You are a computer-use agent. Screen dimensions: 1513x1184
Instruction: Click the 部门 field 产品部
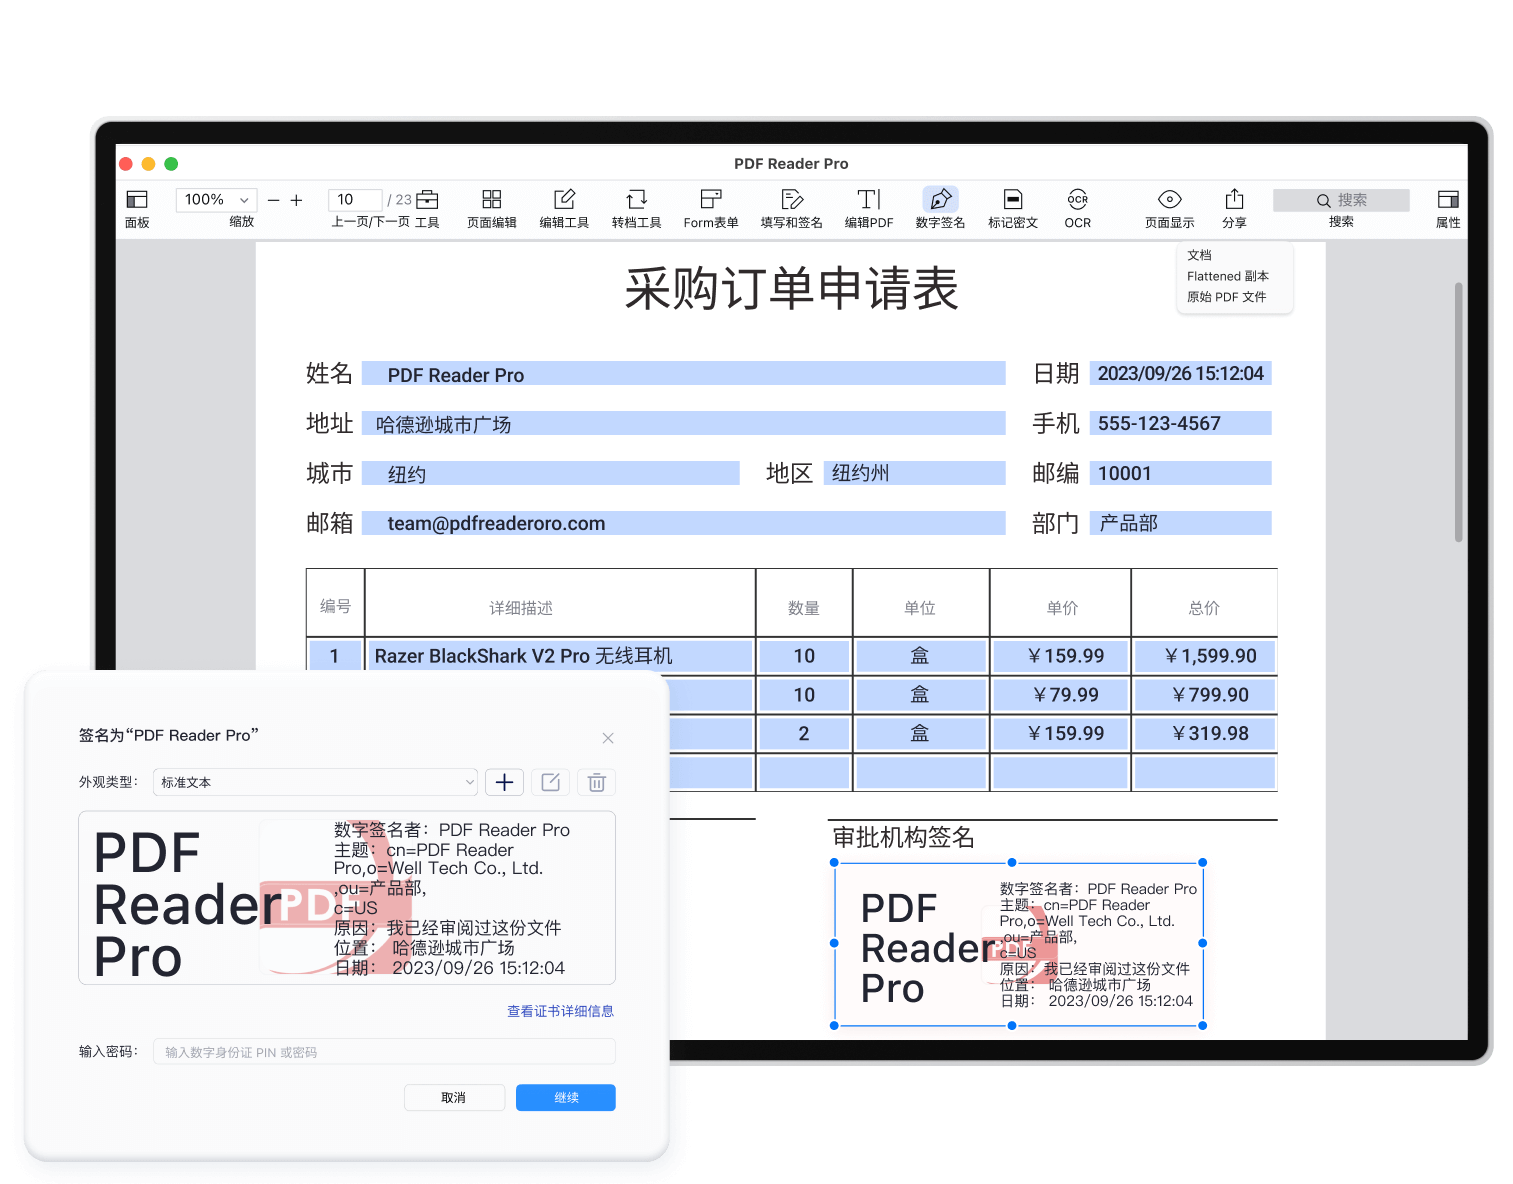point(1180,523)
